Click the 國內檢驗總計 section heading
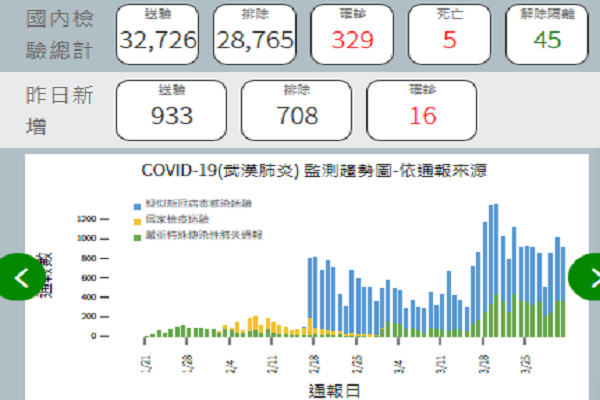 pyautogui.click(x=59, y=34)
